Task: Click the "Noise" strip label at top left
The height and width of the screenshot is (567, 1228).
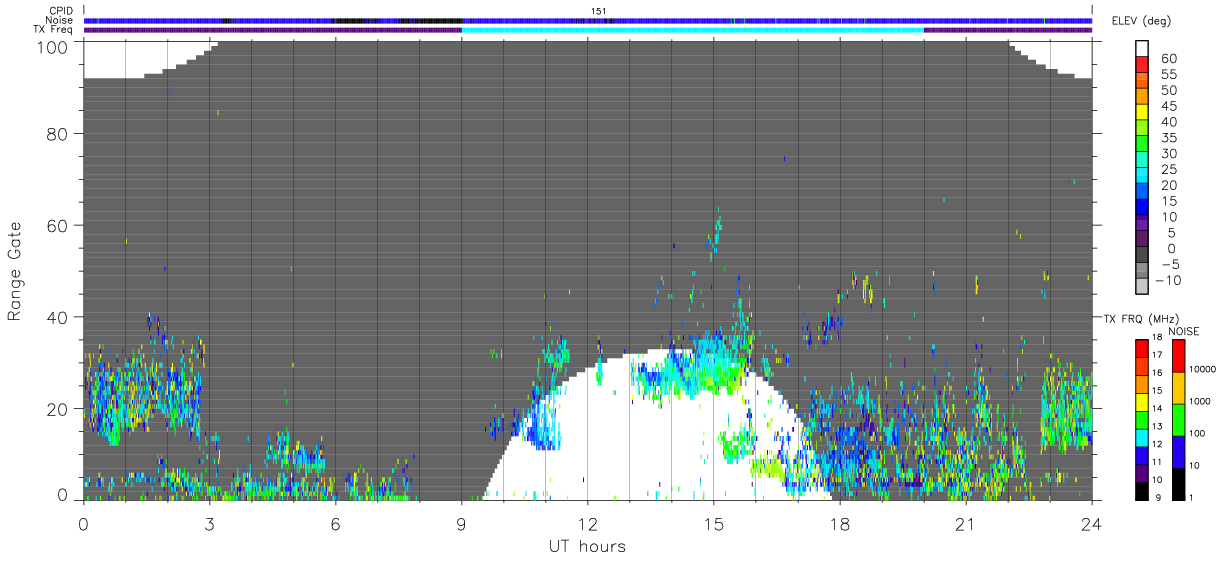Action: [60, 20]
